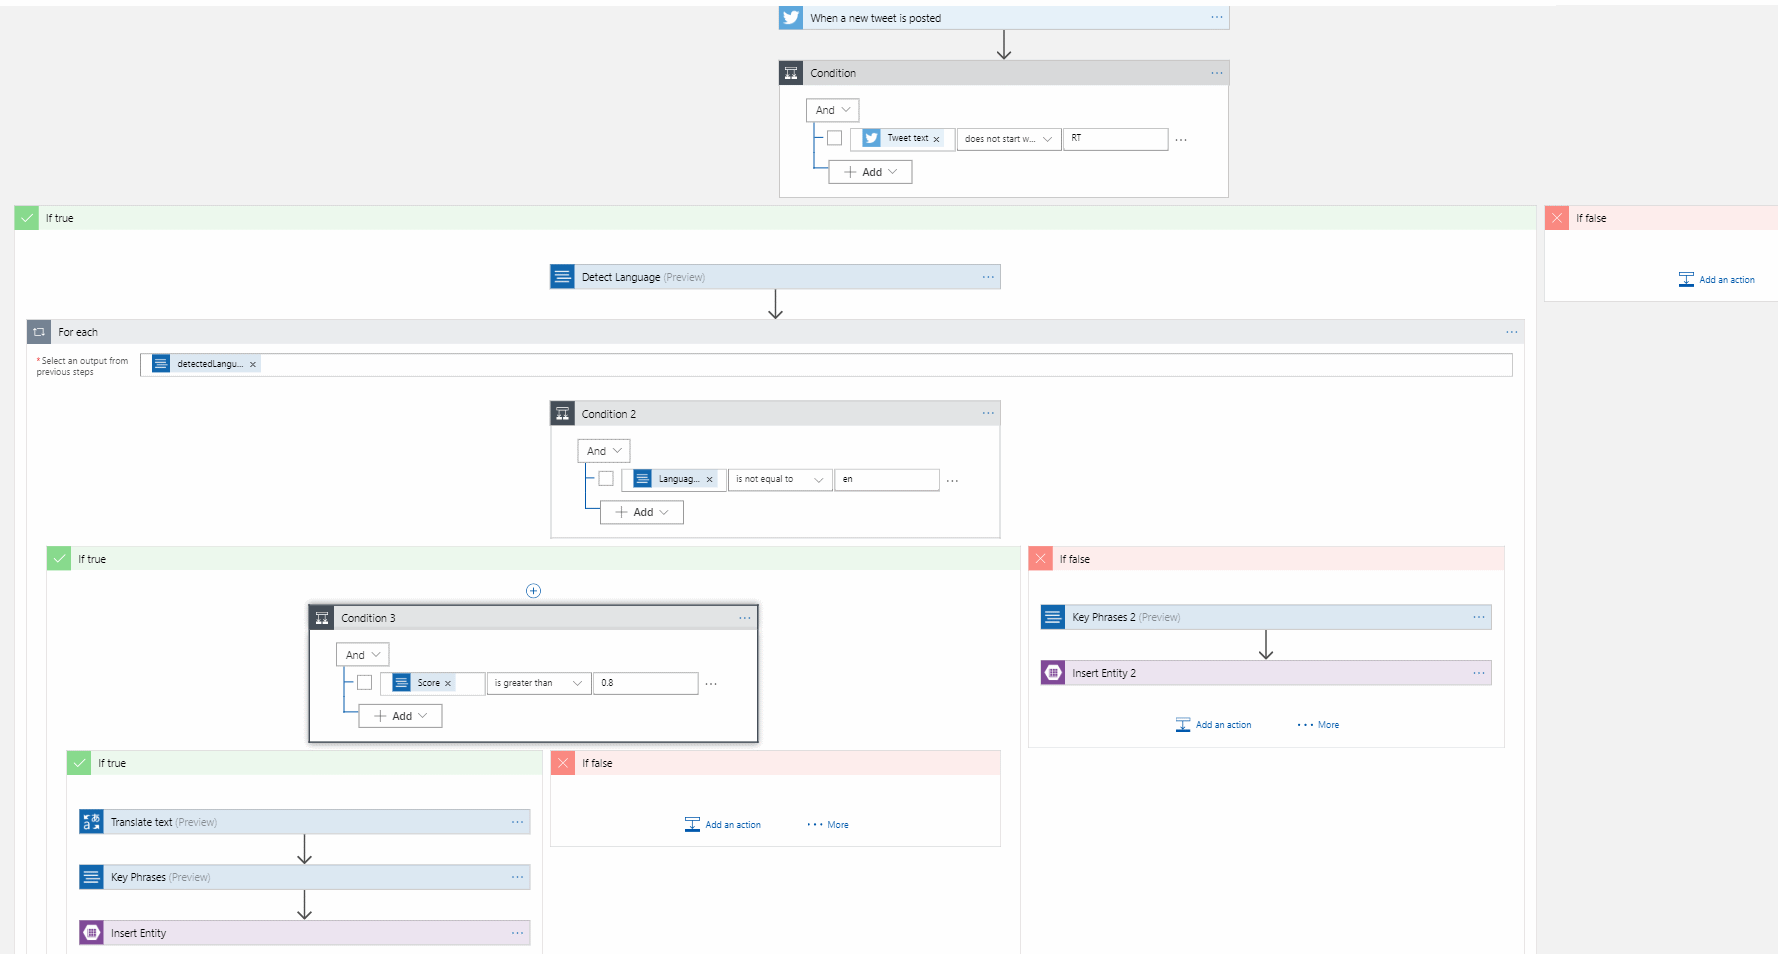Click the 'Detect Language' title text
This screenshot has width=1778, height=954.
621,277
